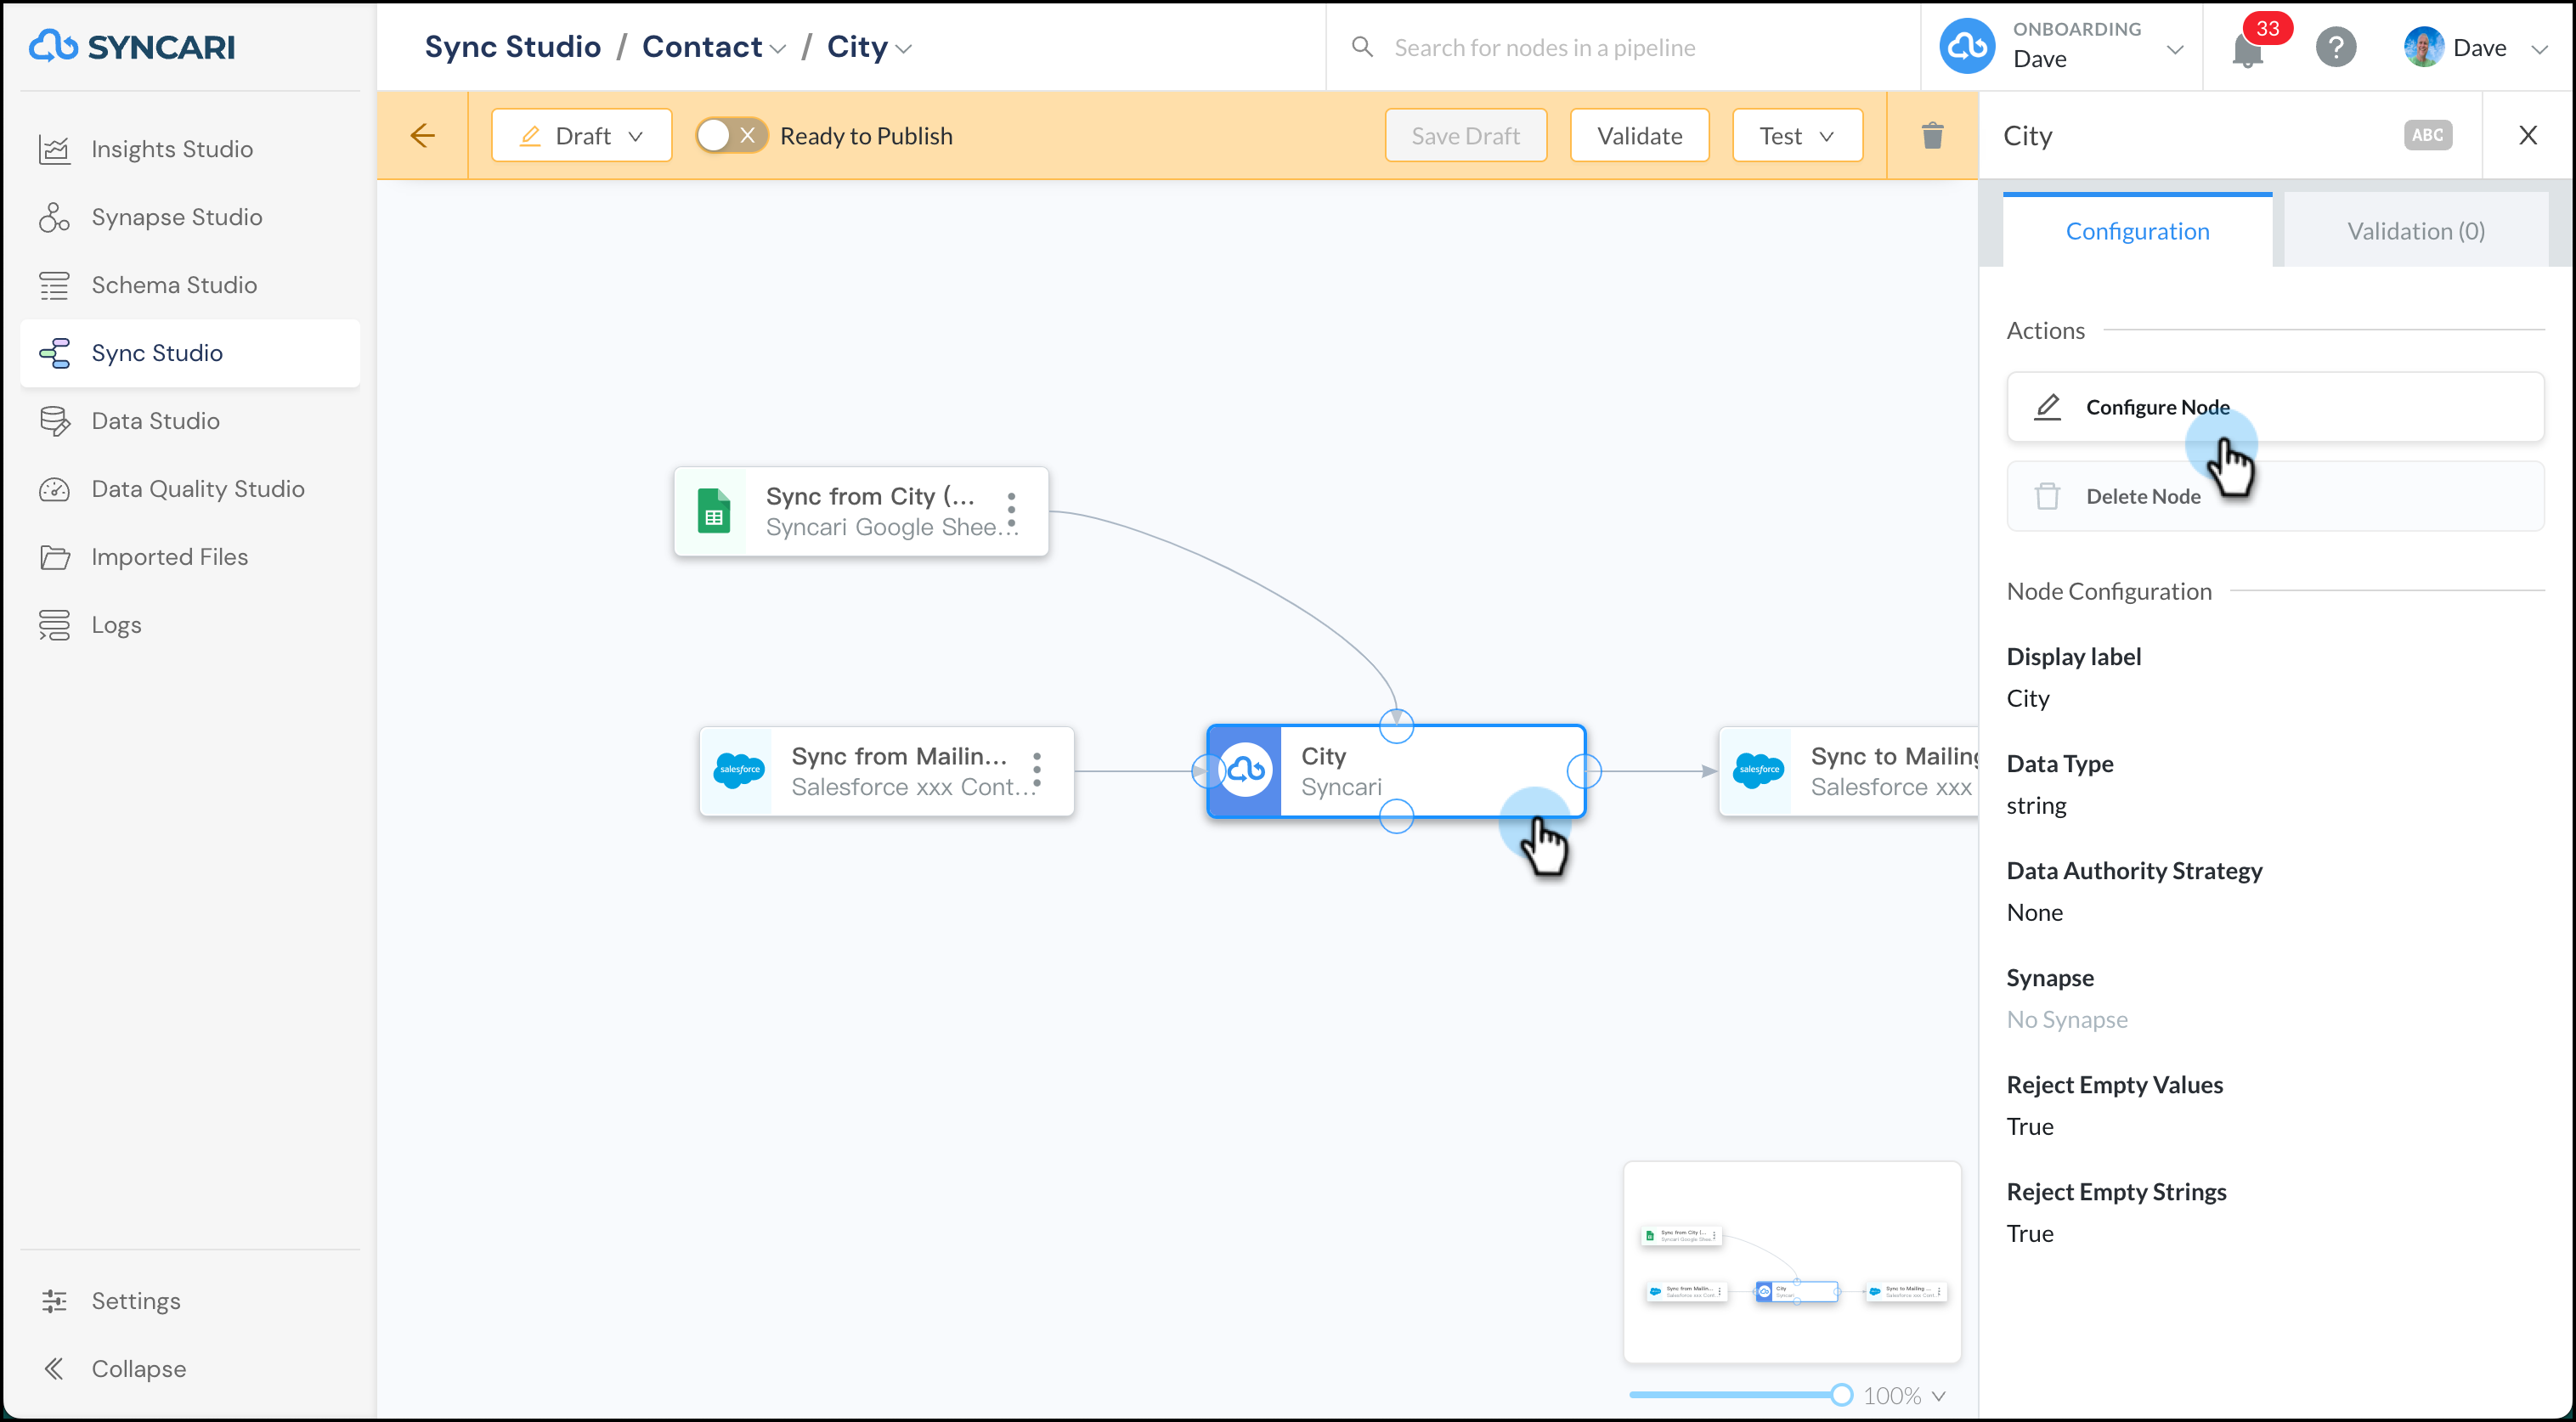Click the Logs sidebar icon
Viewport: 2576px width, 1422px height.
(54, 625)
